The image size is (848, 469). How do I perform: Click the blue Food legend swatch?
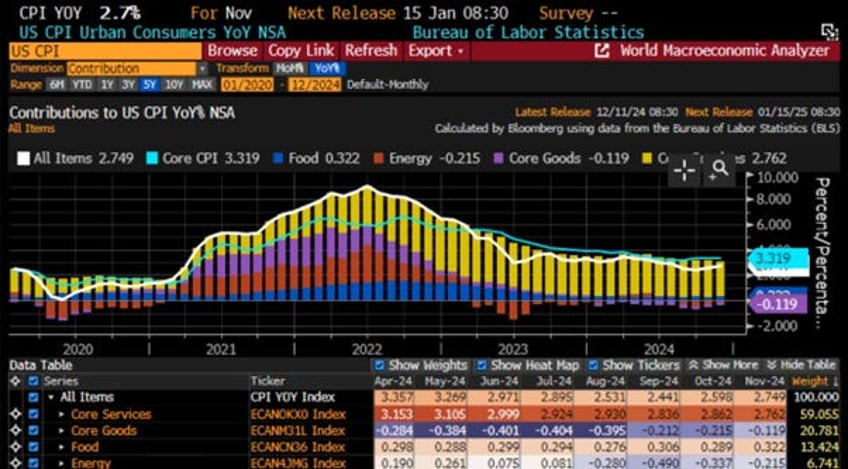pyautogui.click(x=278, y=158)
